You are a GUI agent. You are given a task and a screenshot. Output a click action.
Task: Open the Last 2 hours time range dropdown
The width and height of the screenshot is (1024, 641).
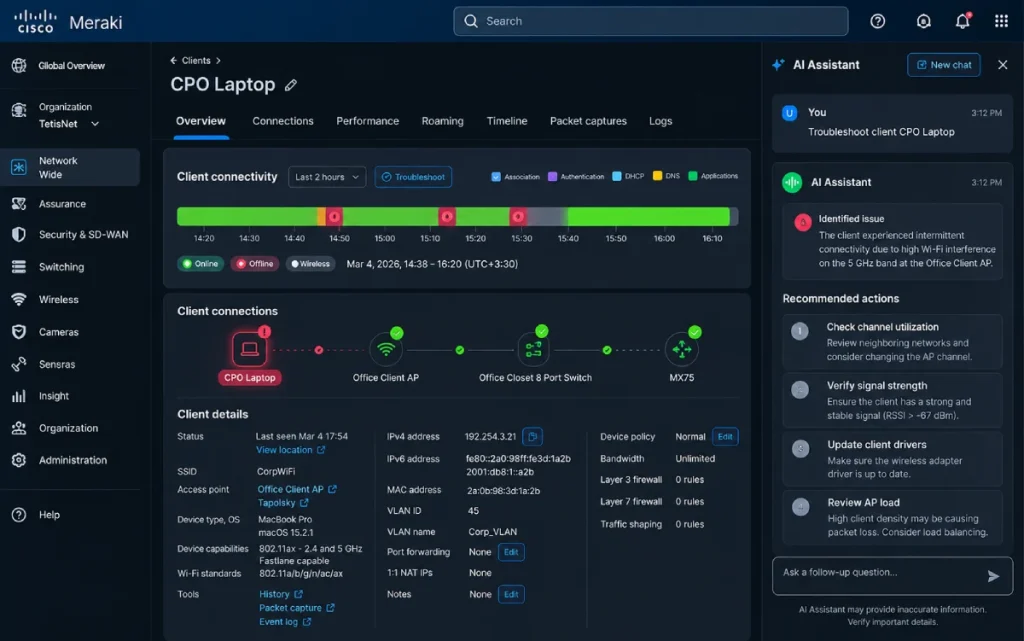(x=327, y=177)
